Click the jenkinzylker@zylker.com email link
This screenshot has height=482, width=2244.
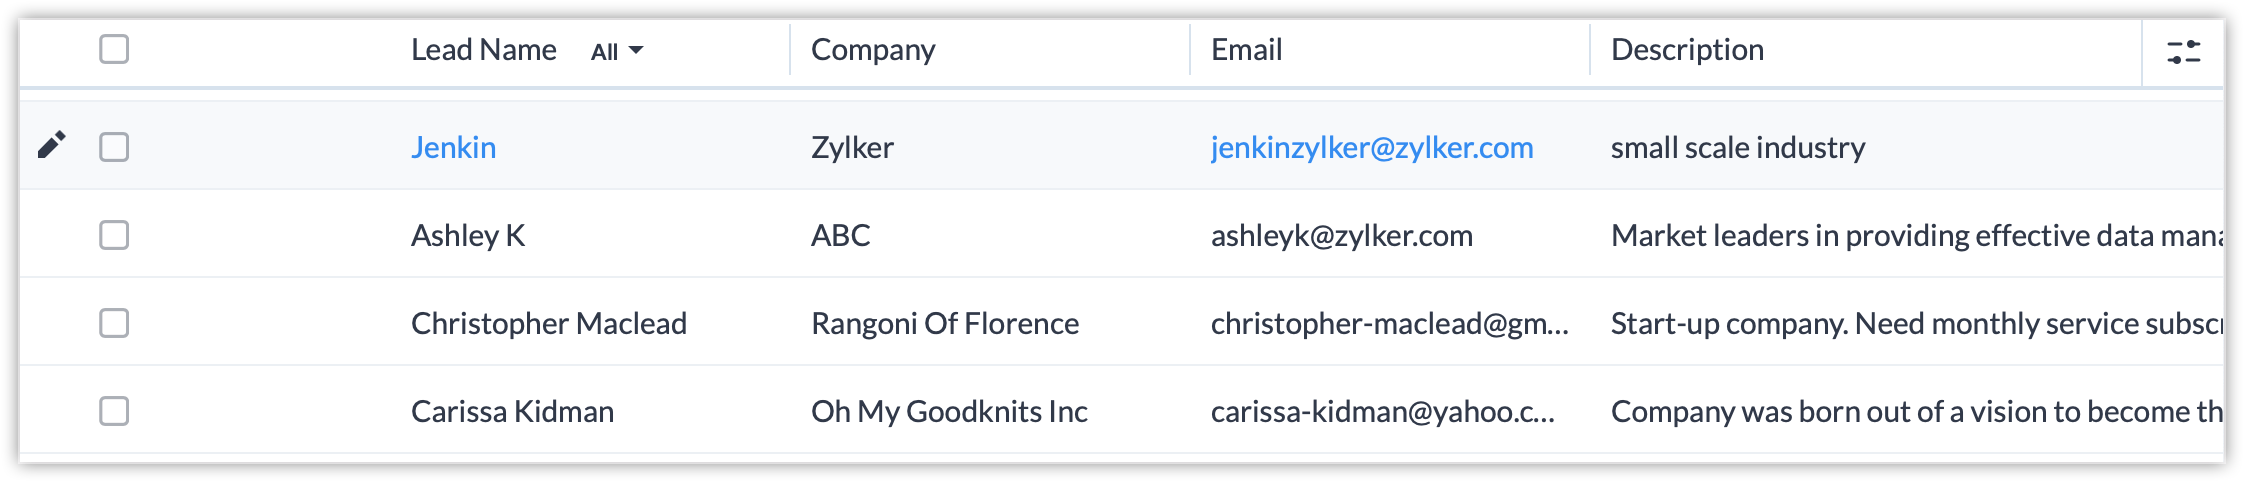[1371, 147]
